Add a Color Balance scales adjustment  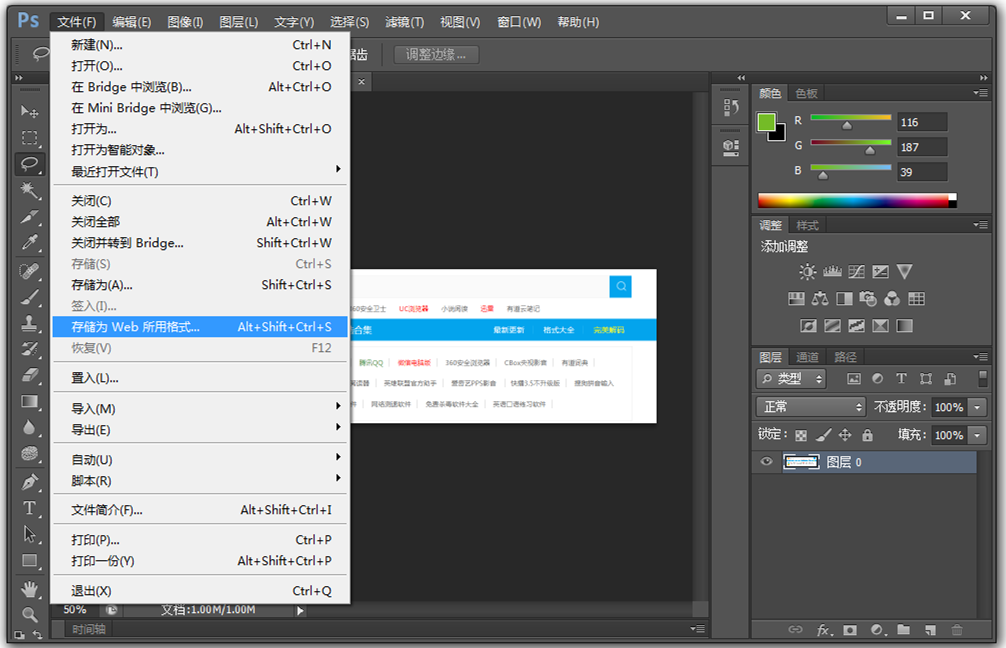click(820, 298)
